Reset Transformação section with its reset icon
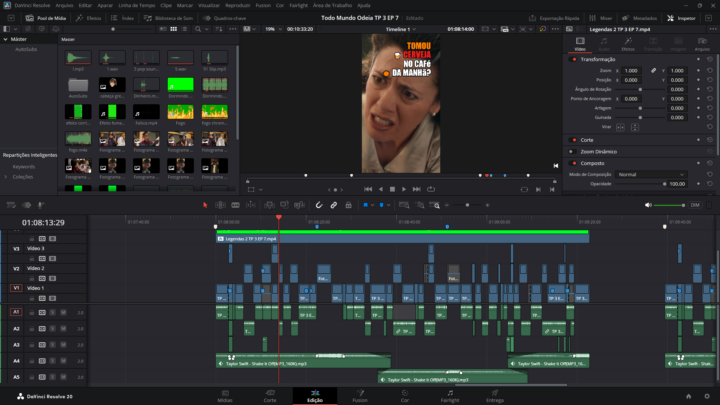 click(x=710, y=59)
